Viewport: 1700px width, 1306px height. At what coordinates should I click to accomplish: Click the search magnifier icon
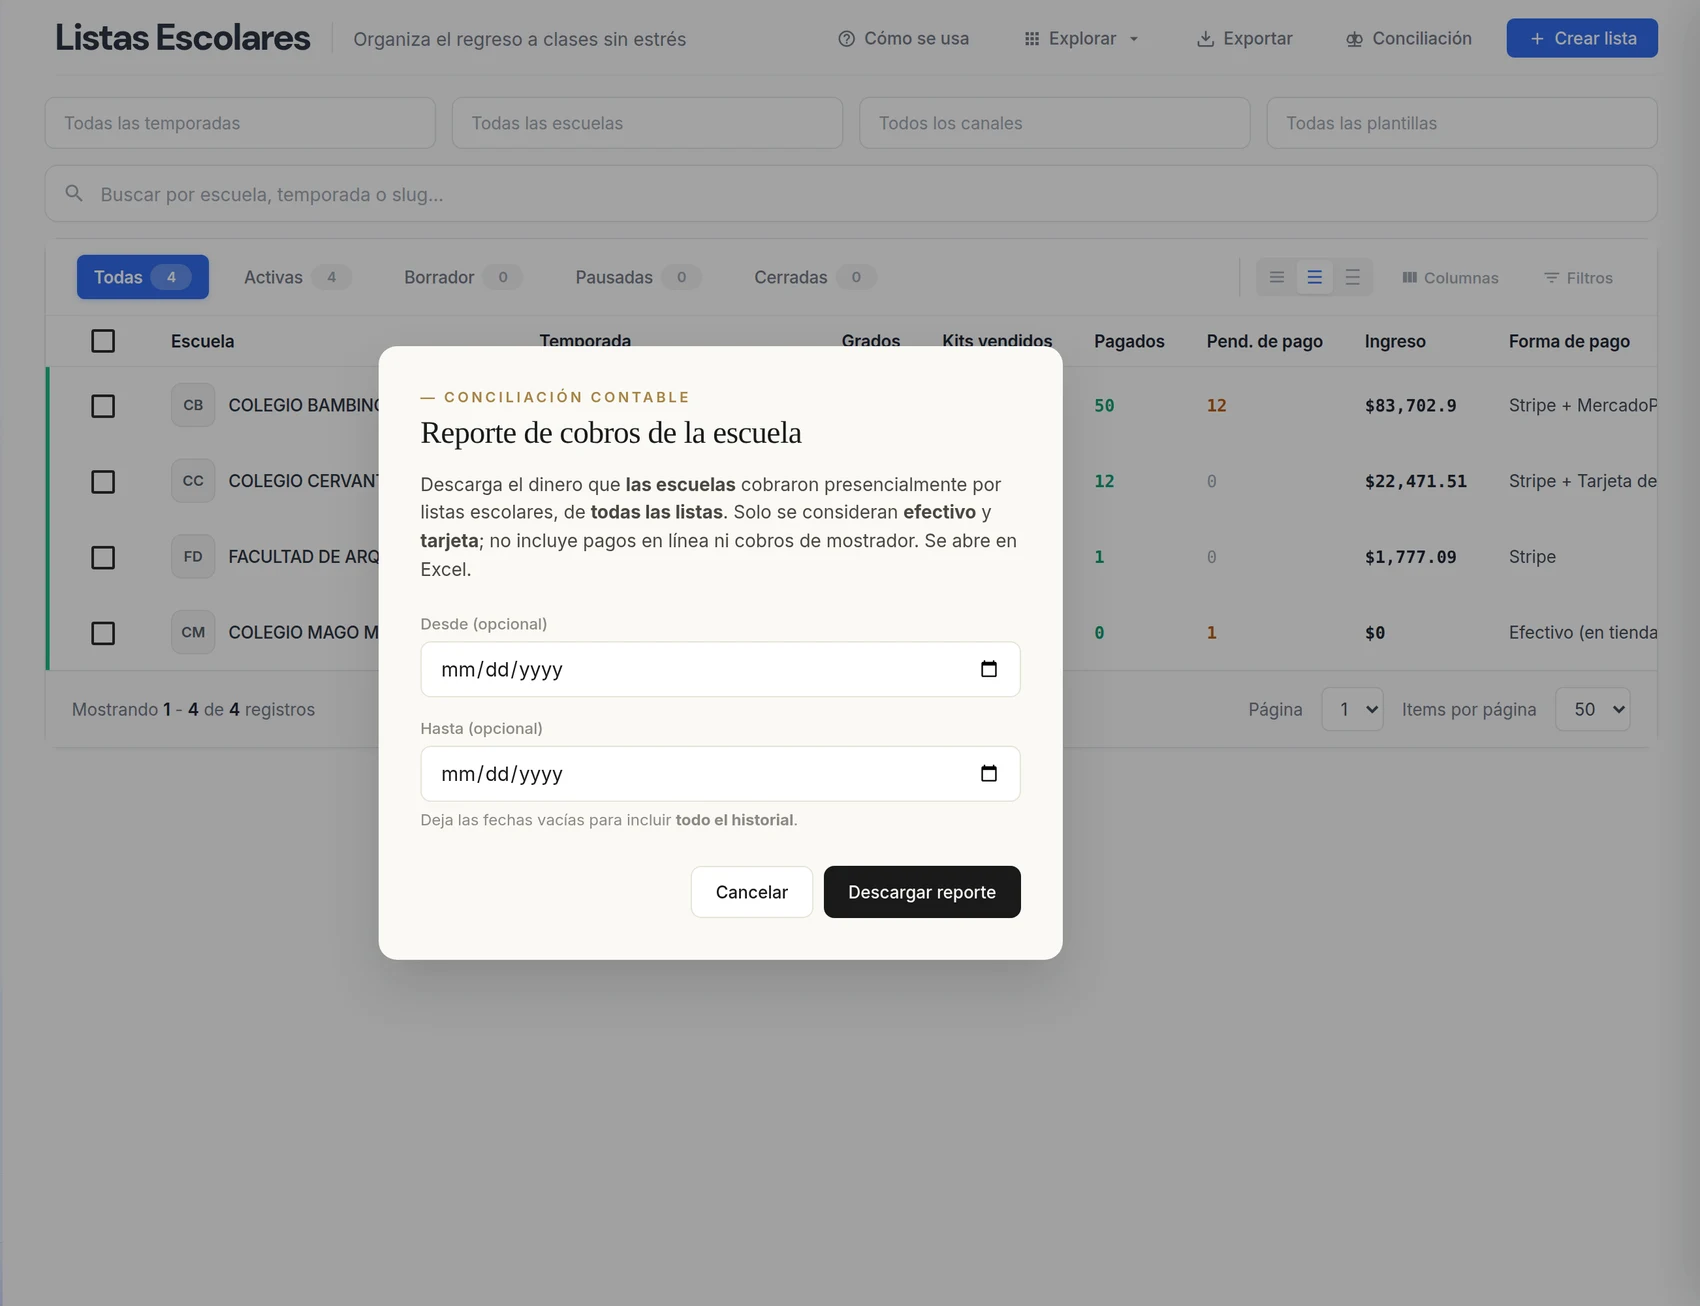click(x=74, y=193)
